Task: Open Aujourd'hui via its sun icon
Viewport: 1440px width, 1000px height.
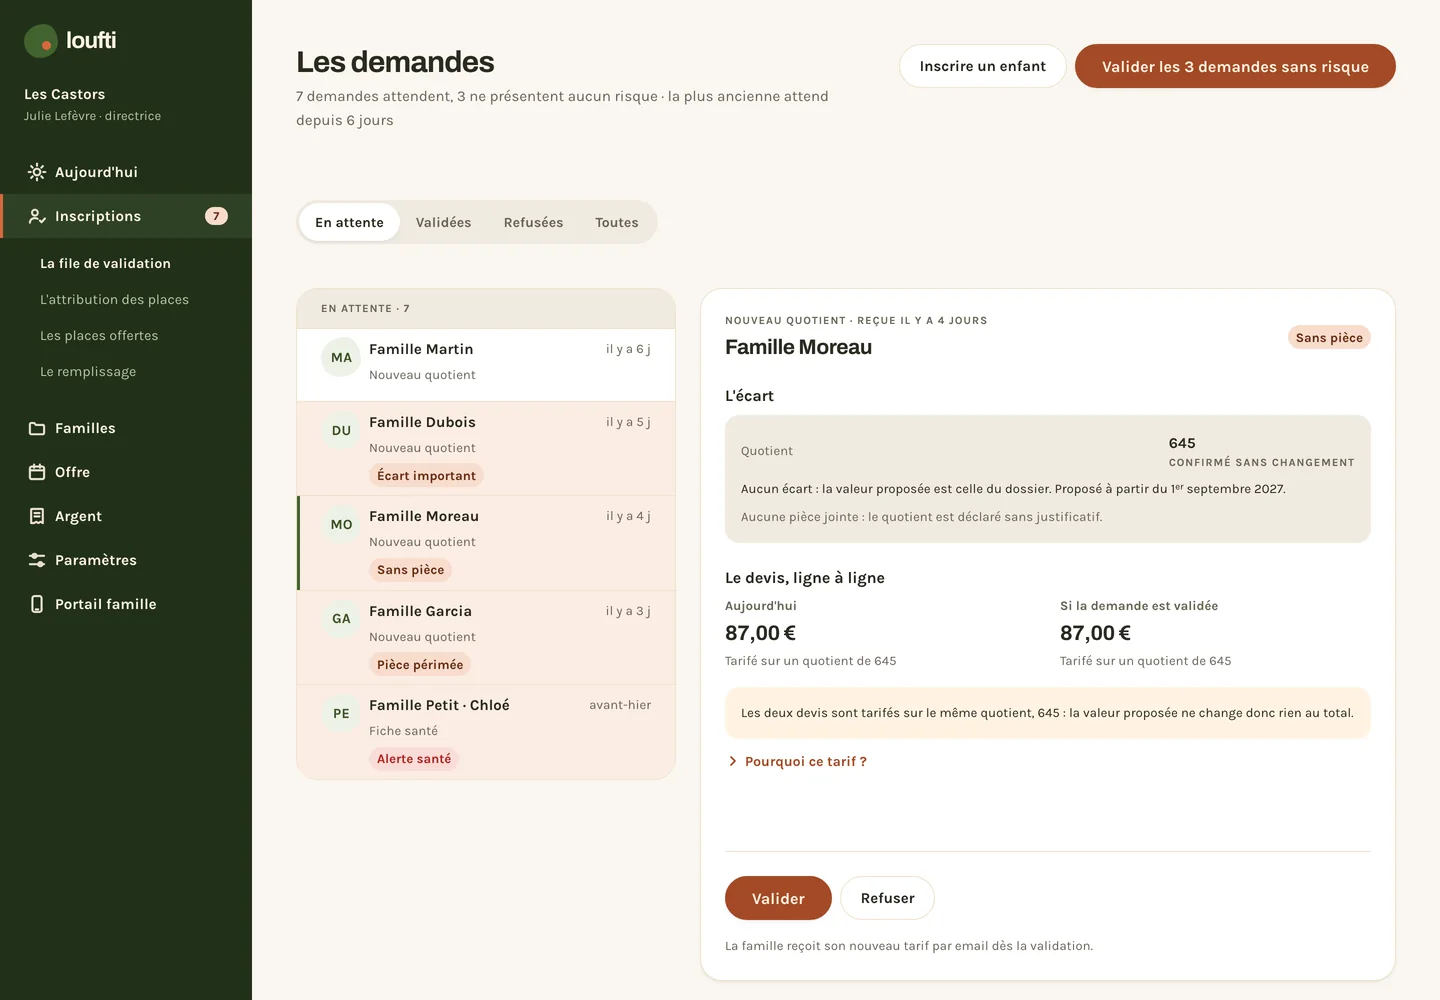Action: [37, 172]
